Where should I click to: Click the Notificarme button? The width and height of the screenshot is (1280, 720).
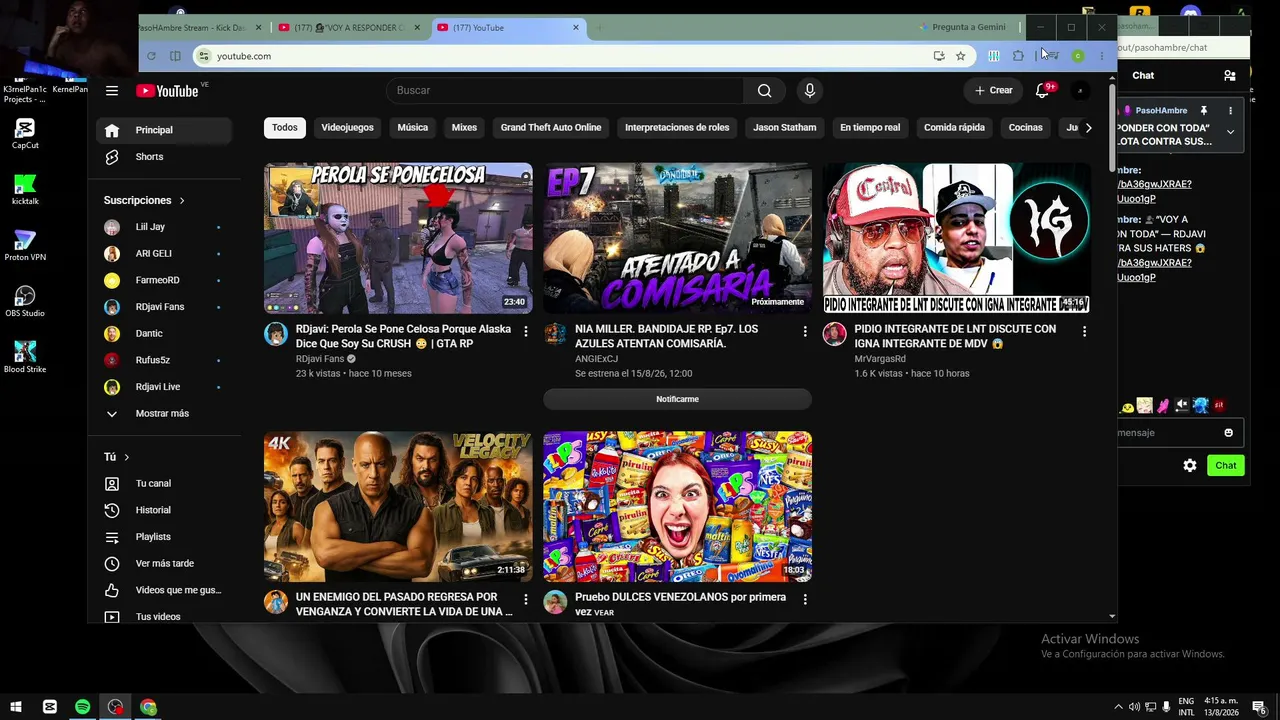(x=677, y=399)
